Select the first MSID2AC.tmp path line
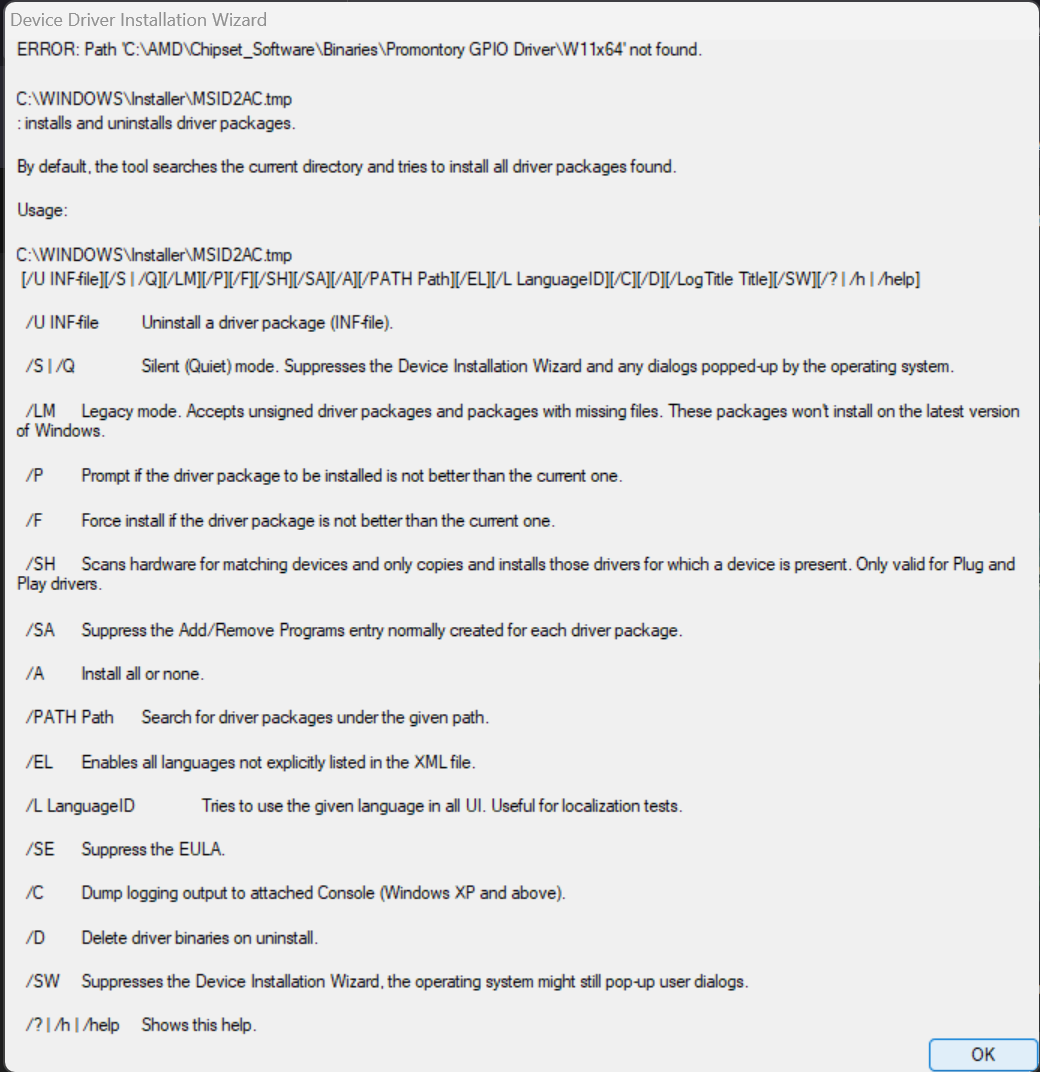Viewport: 1040px width, 1072px height. (x=154, y=99)
